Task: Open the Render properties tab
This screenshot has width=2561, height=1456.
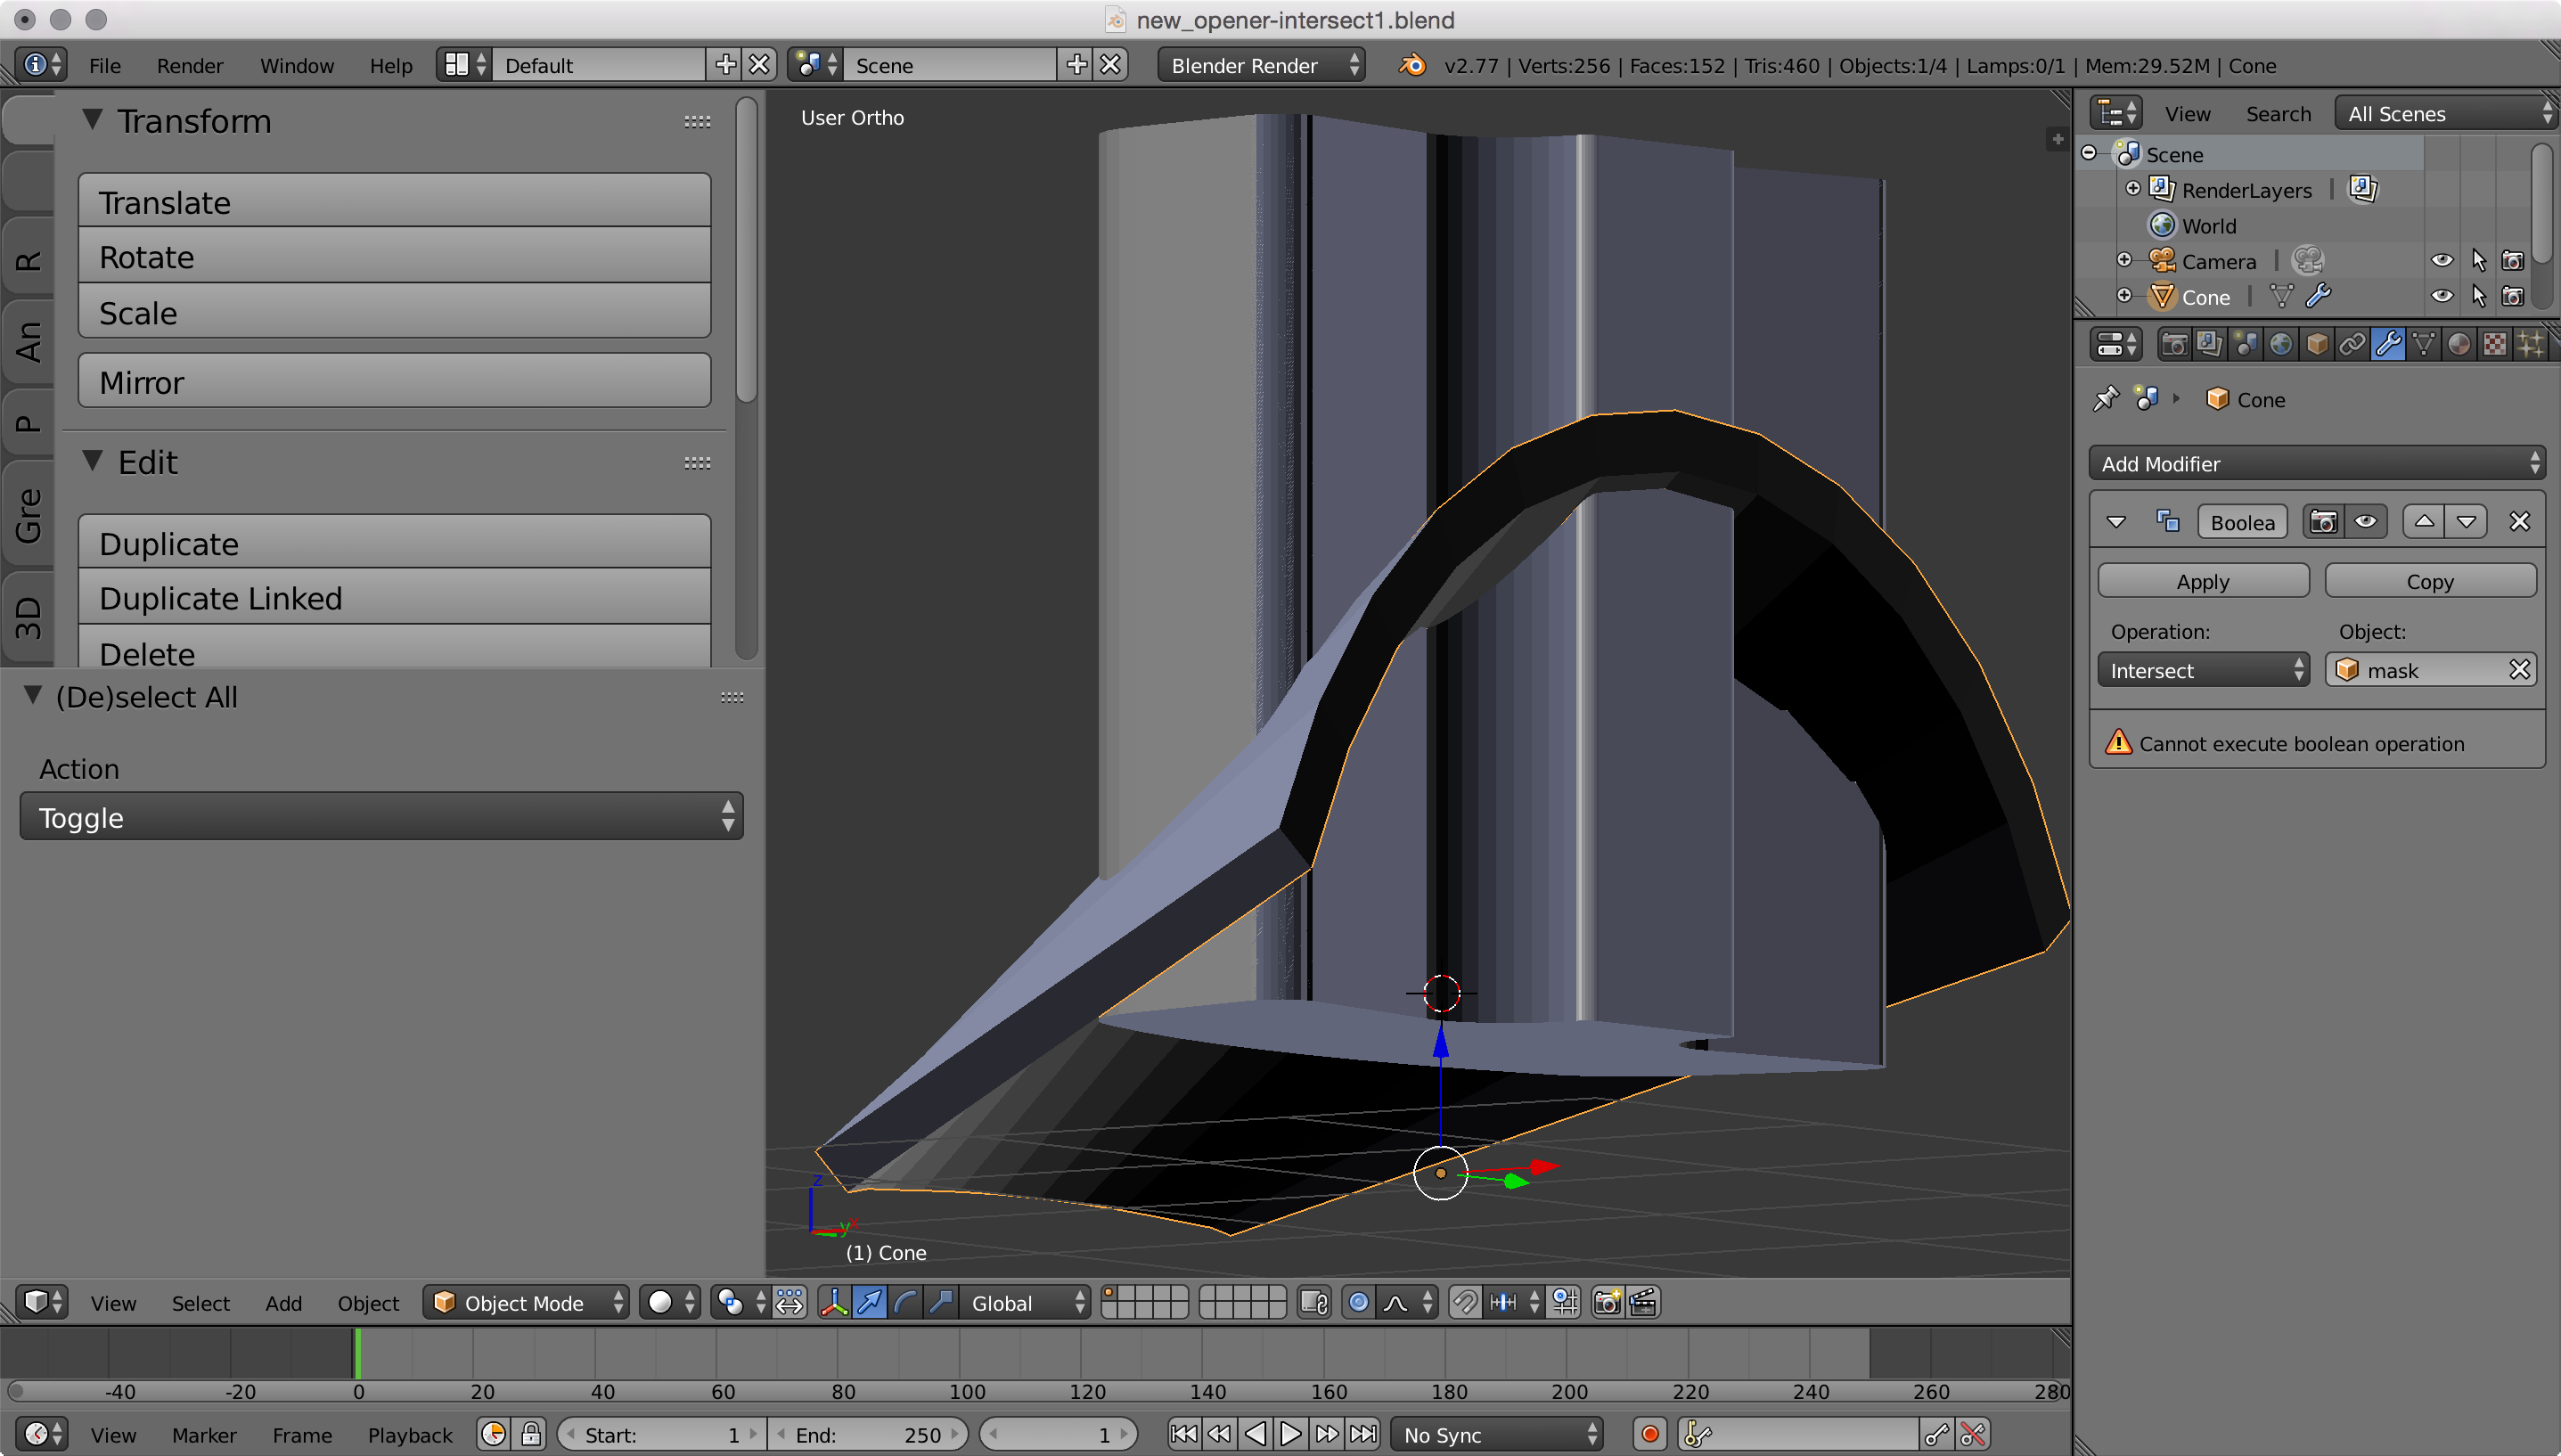Action: tap(2173, 345)
